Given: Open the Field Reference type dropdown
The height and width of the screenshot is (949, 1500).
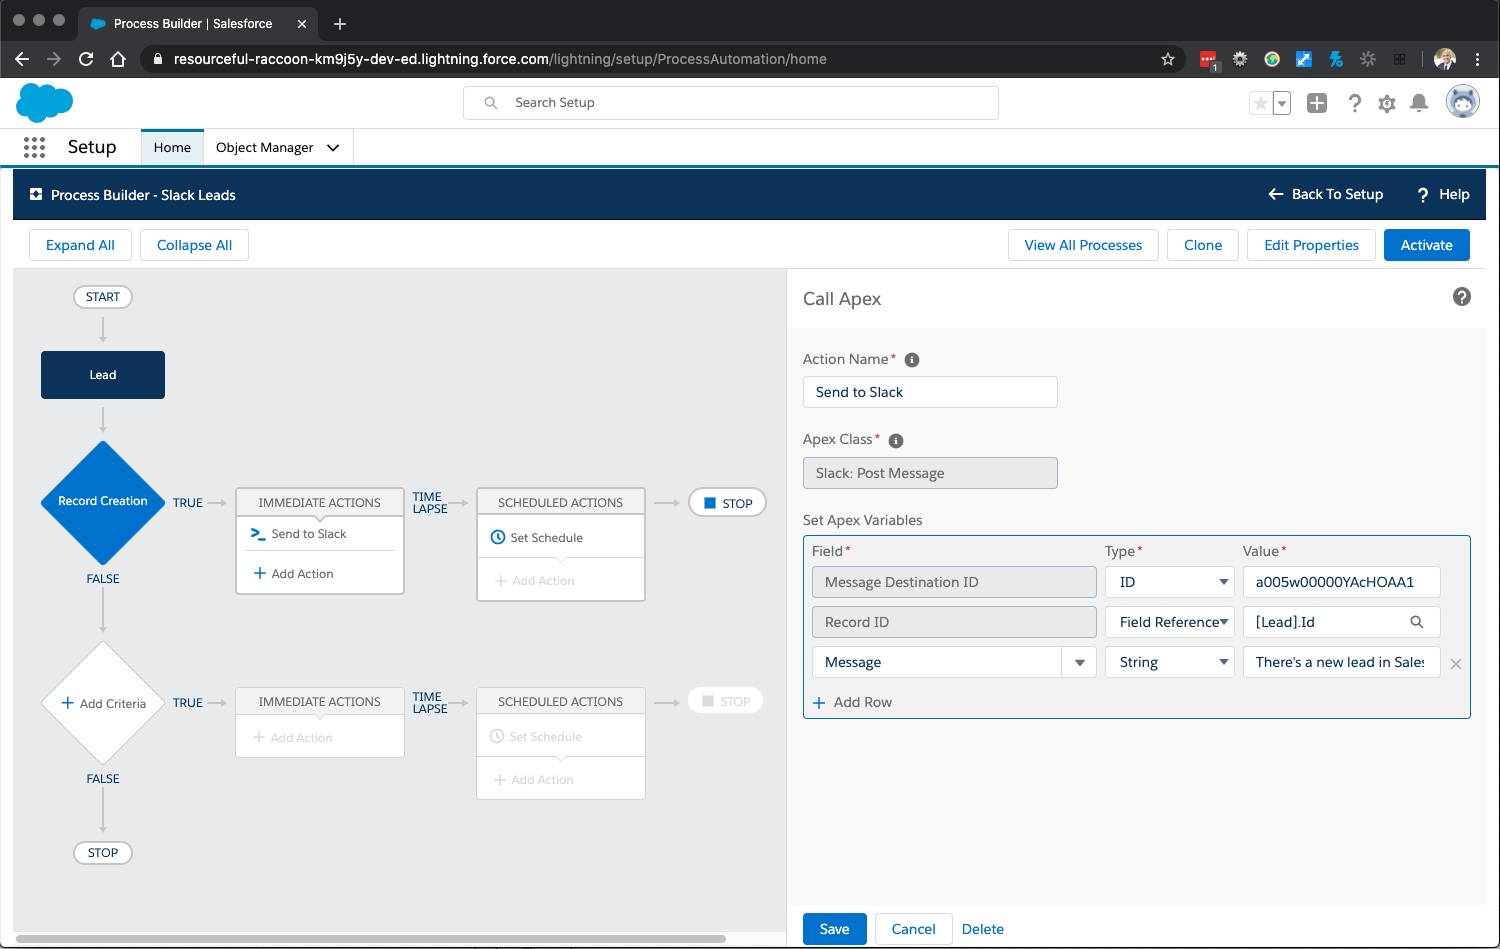Looking at the screenshot, I should click(1170, 622).
